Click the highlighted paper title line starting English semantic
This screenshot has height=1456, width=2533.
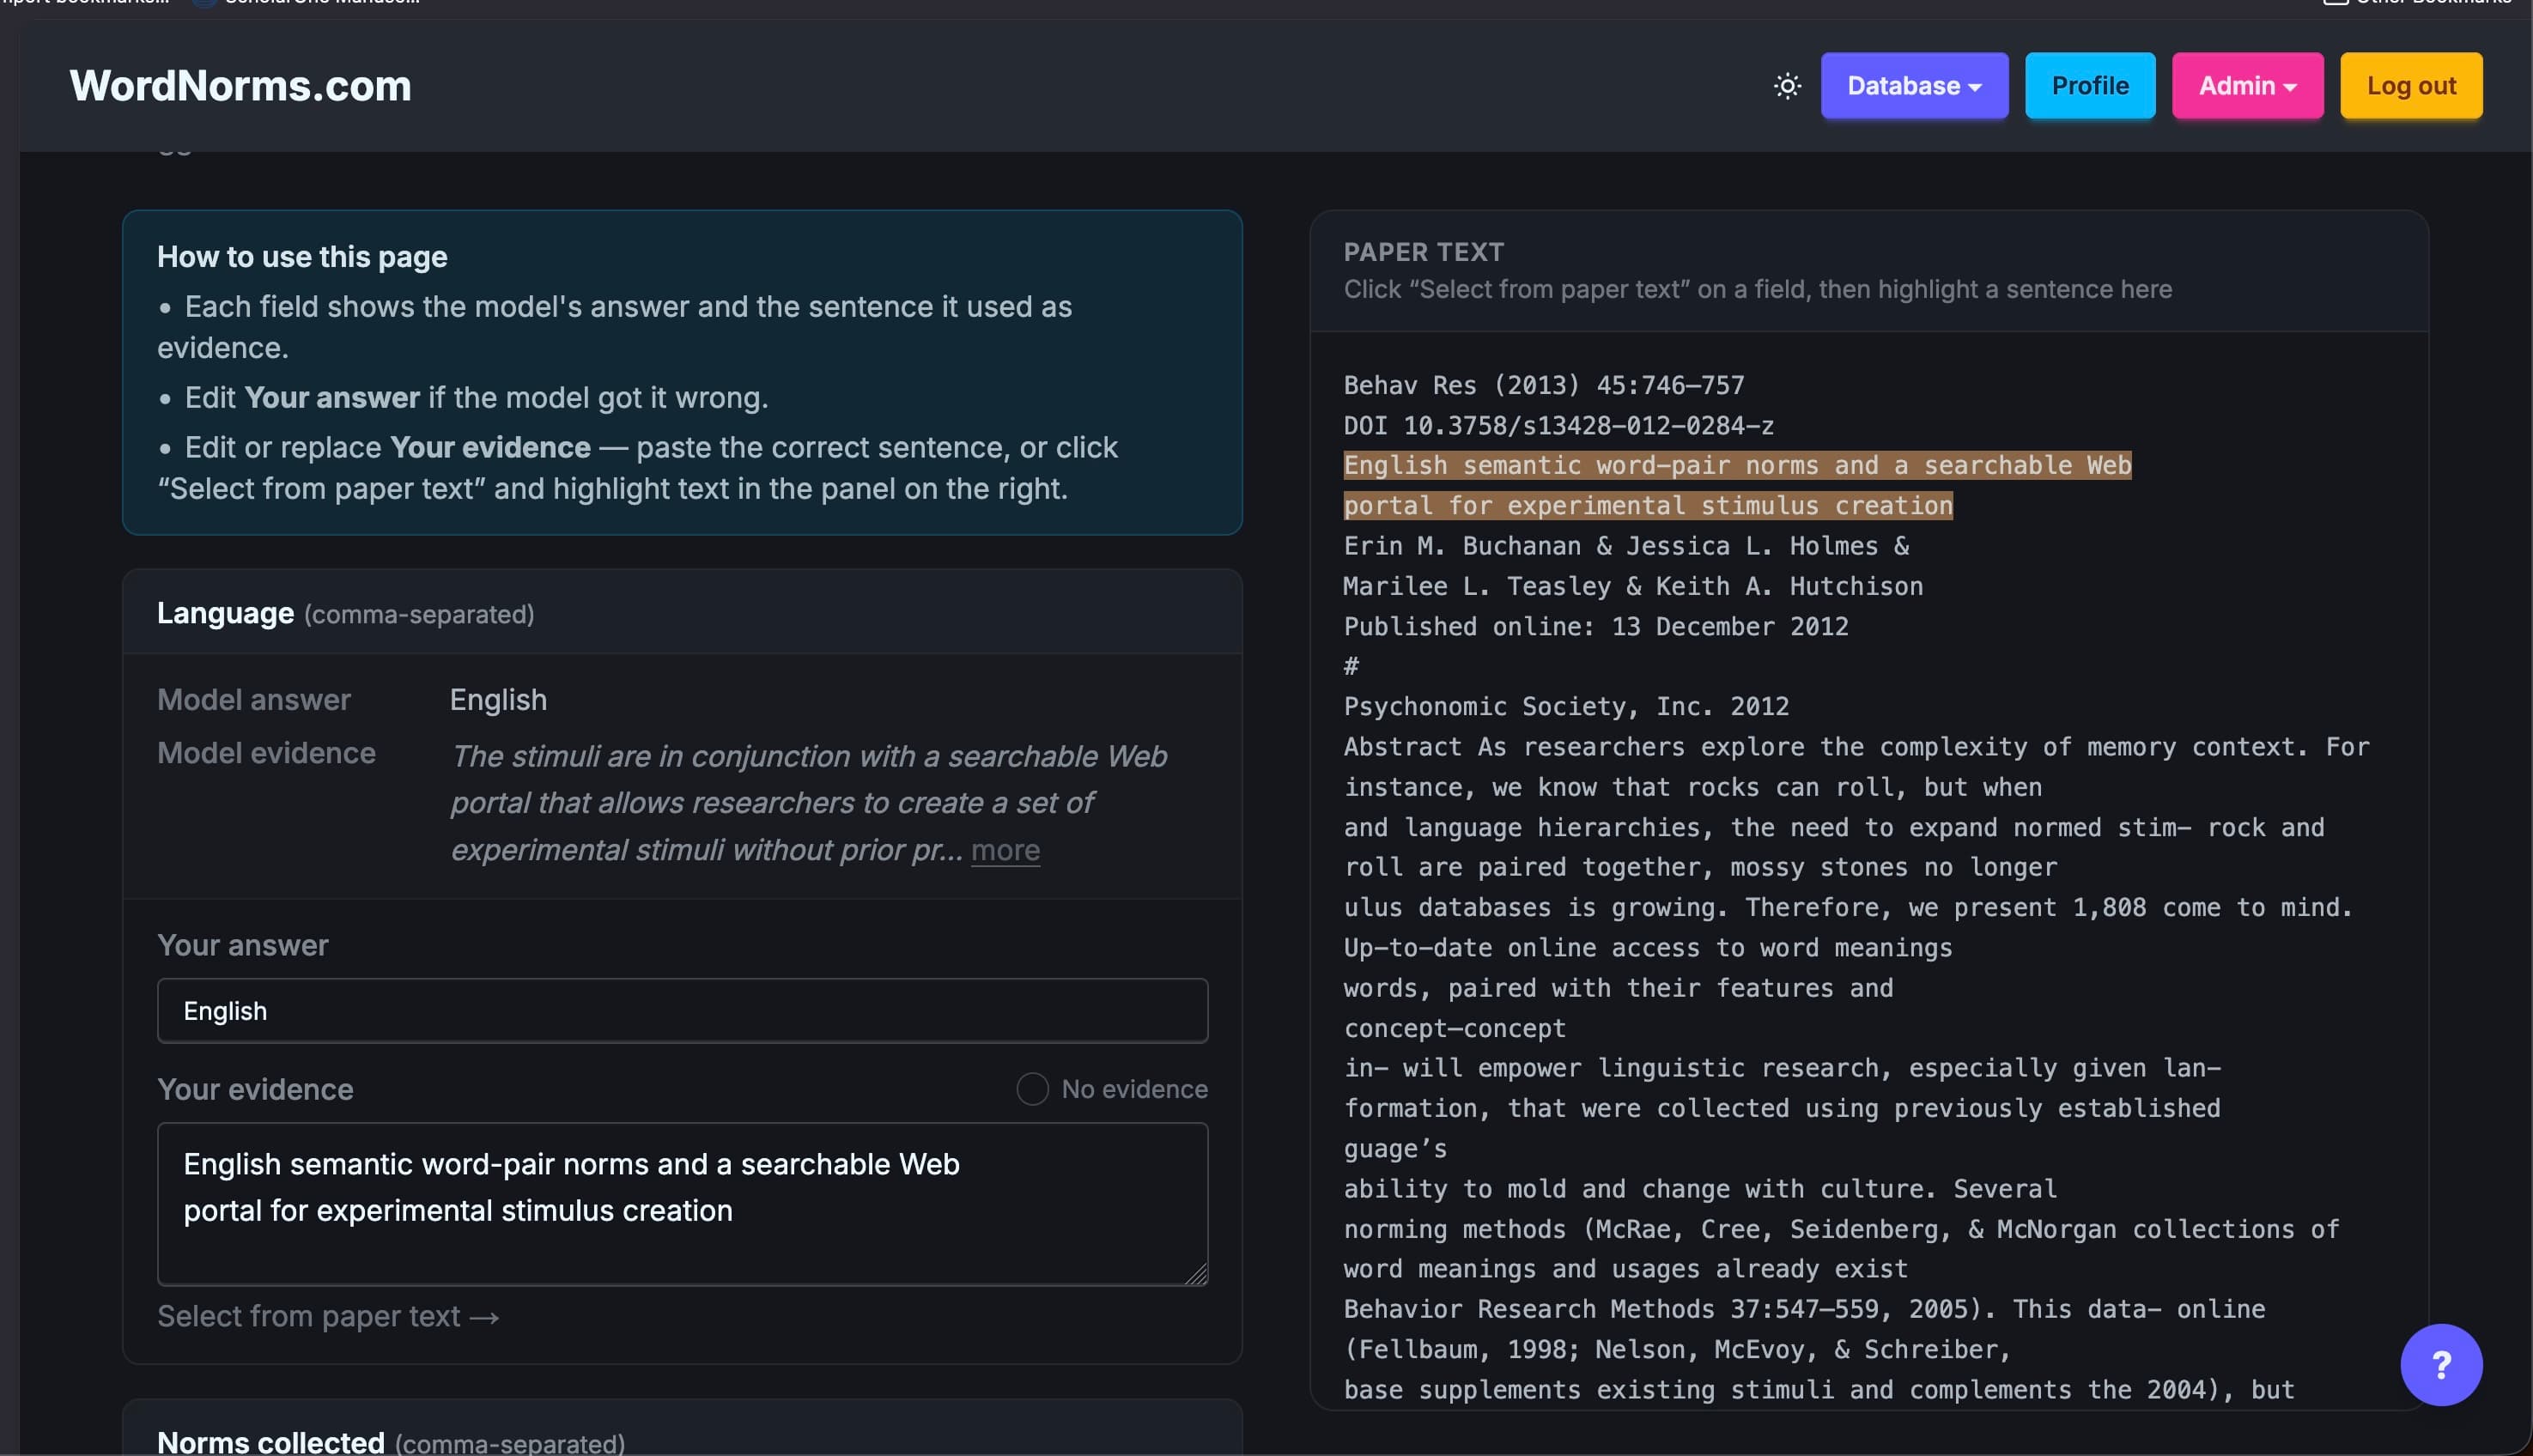(x=1737, y=465)
